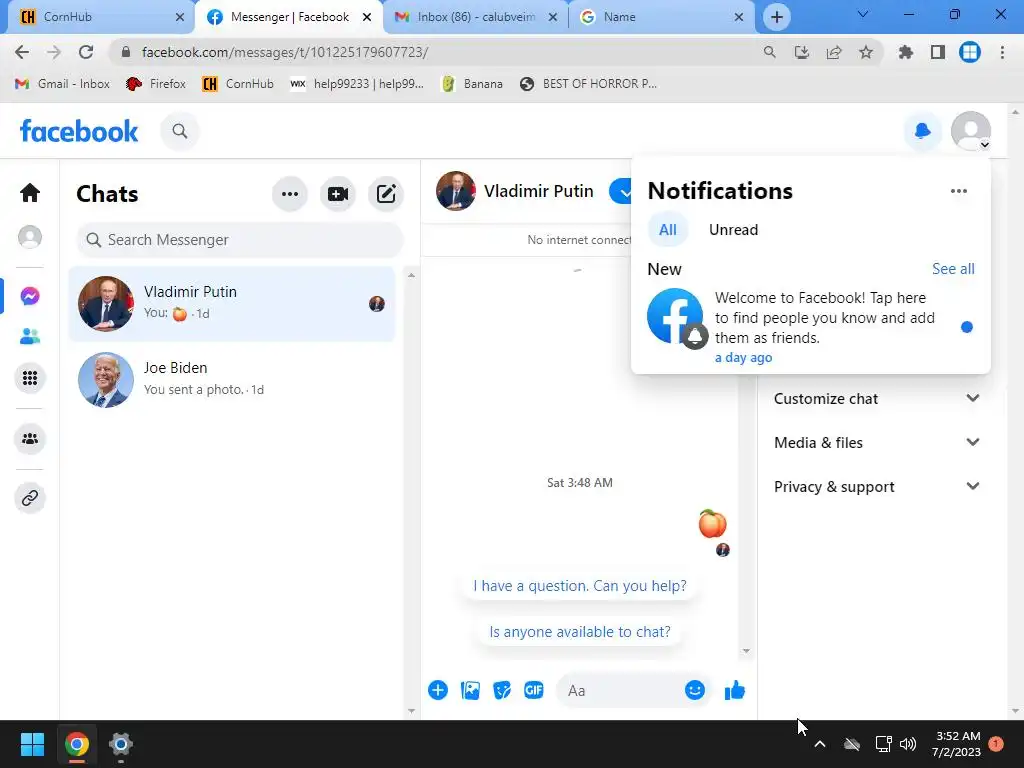
Task: Choose a sticker icon
Action: (502, 690)
